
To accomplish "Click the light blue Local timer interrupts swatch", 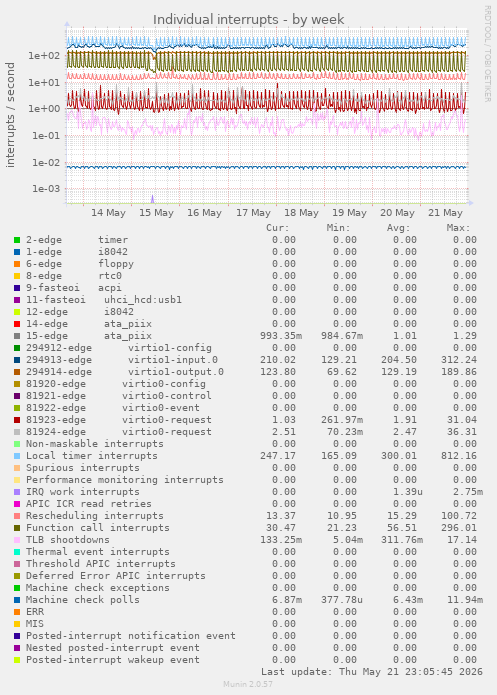I will point(17,456).
